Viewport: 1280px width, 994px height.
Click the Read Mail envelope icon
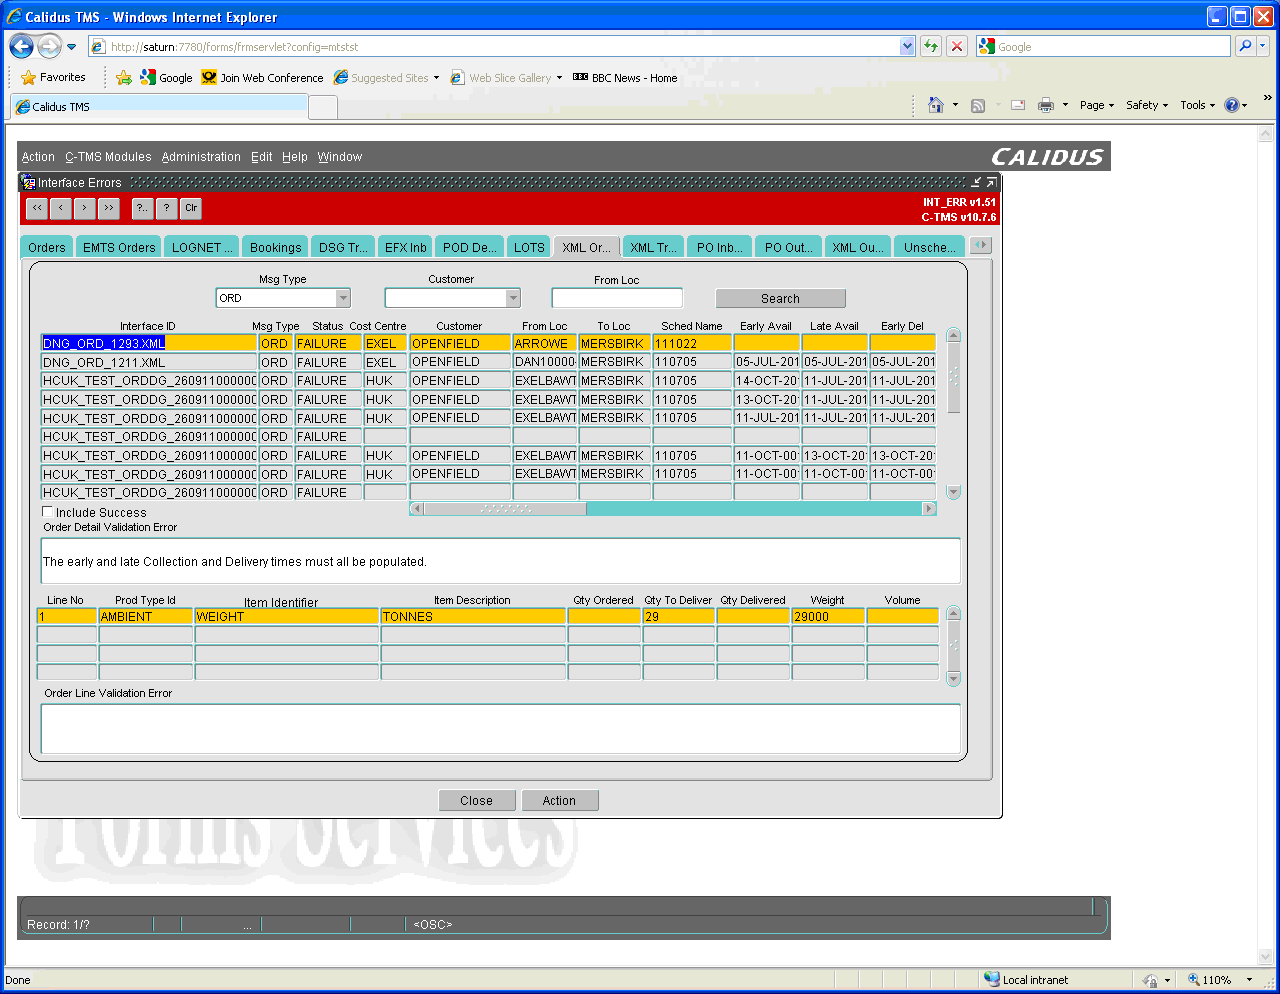pyautogui.click(x=1018, y=105)
